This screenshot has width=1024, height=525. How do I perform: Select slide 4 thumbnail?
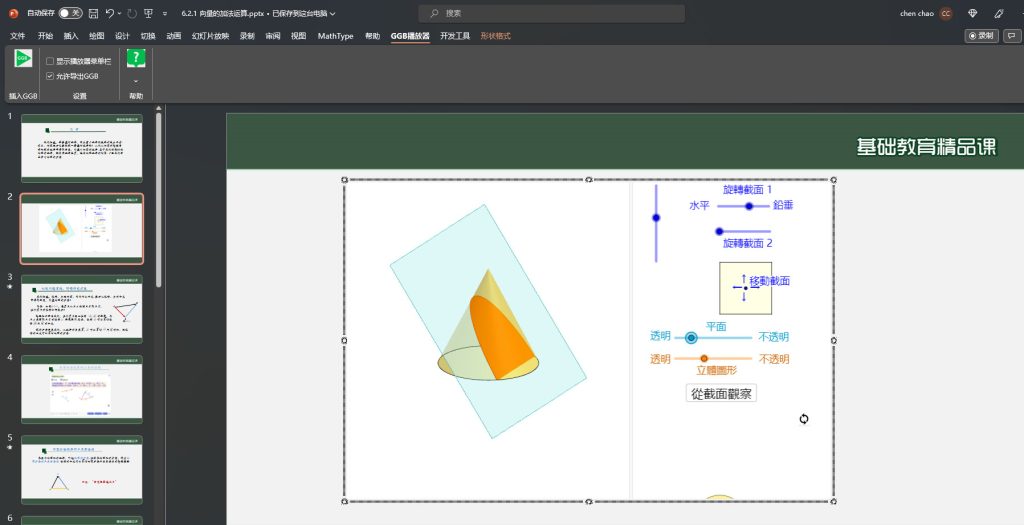[82, 389]
